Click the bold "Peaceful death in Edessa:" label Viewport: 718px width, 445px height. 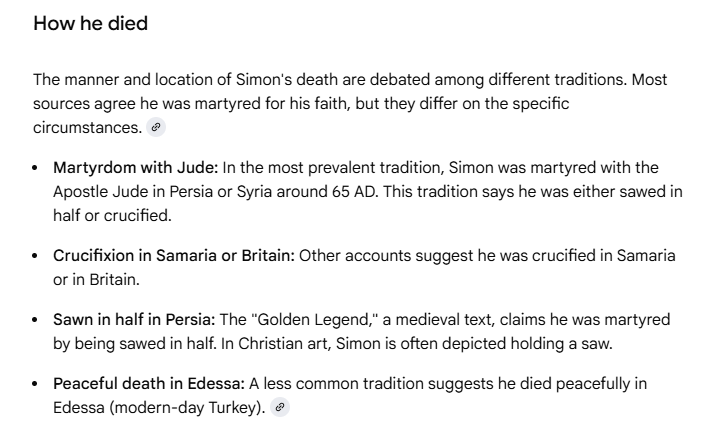point(149,384)
